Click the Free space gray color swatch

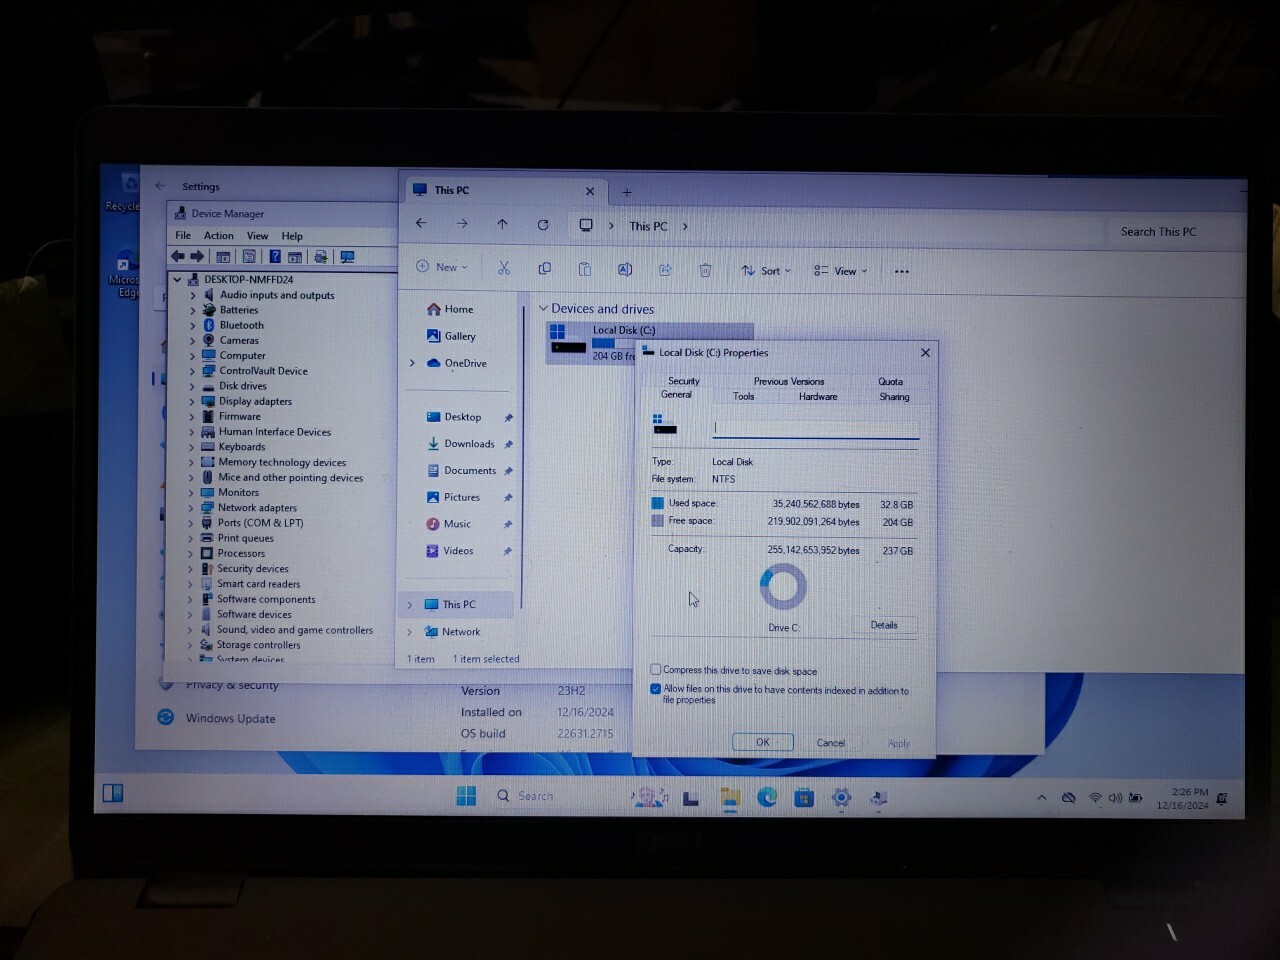click(x=658, y=521)
